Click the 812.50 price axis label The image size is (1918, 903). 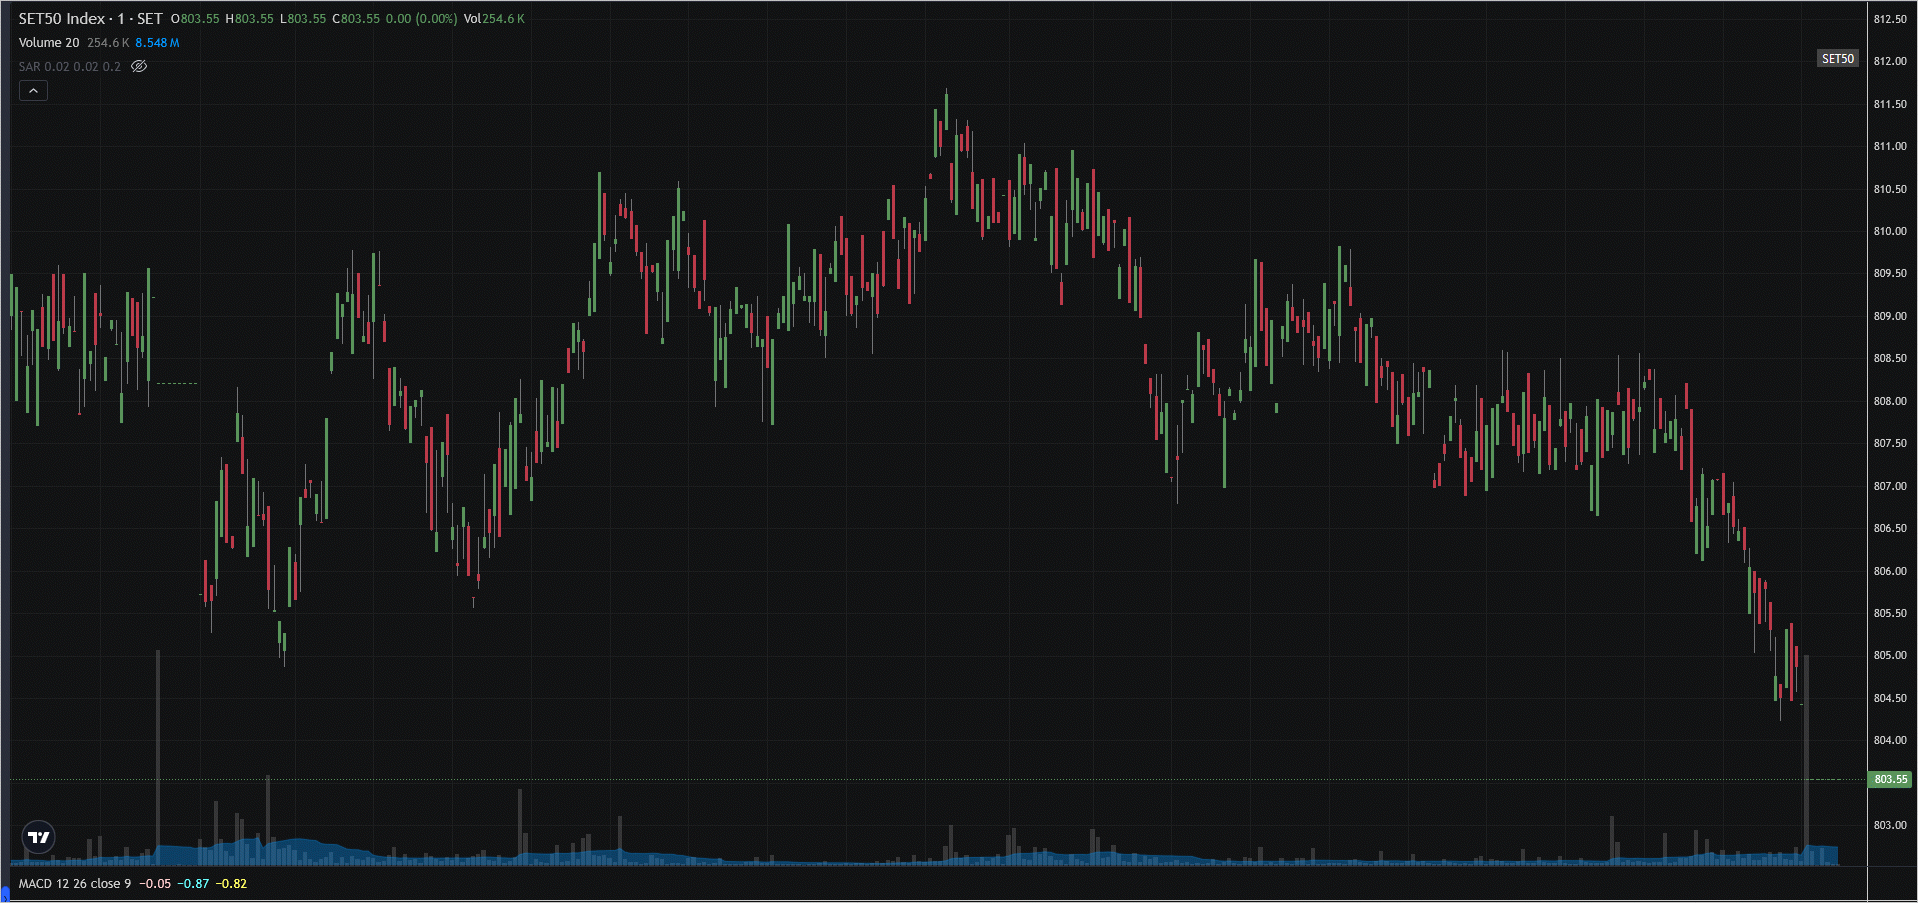tap(1889, 19)
